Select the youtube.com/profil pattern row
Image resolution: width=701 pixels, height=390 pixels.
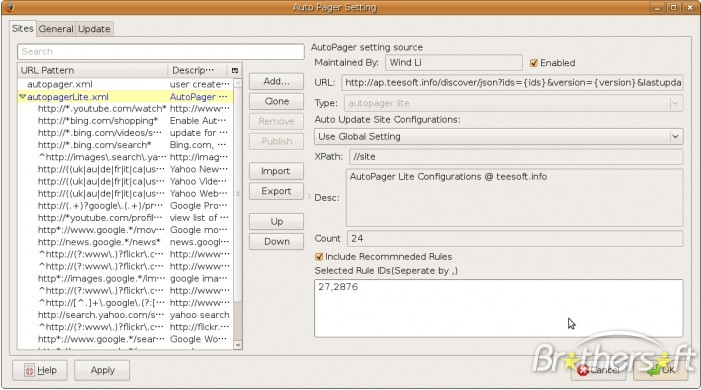coord(126,218)
